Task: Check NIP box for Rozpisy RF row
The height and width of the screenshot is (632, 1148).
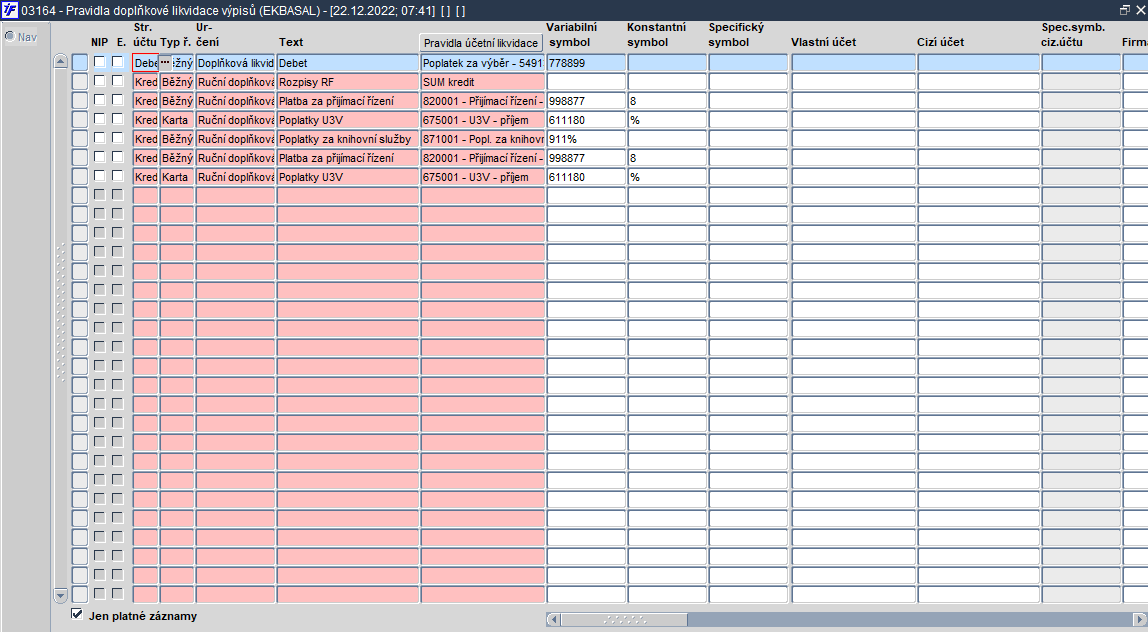Action: click(100, 81)
